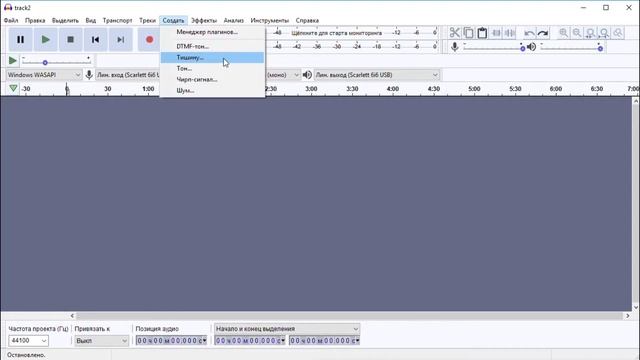Choose 'Менеджер плагинов...' from the menu
640x360 pixels.
pos(212,32)
